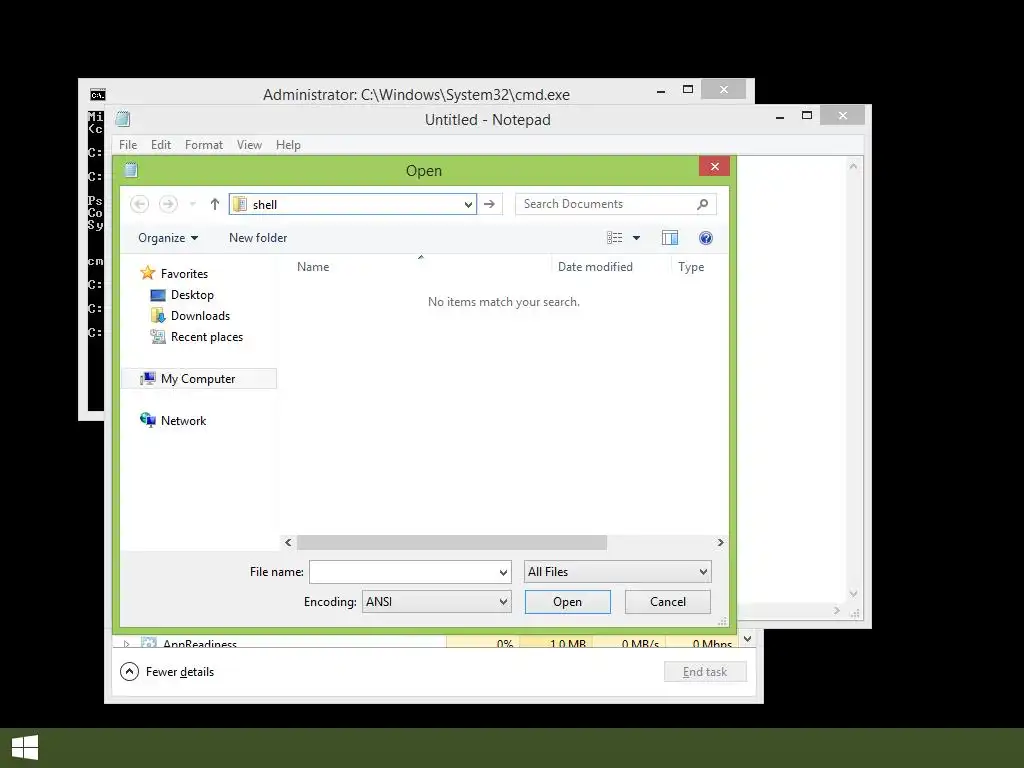1024x768 pixels.
Task: Click New folder button
Action: (x=258, y=238)
